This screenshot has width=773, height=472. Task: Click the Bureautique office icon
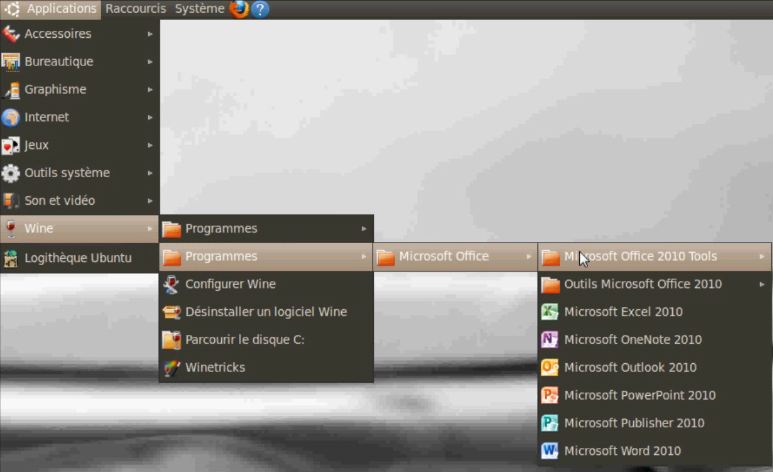click(x=10, y=62)
